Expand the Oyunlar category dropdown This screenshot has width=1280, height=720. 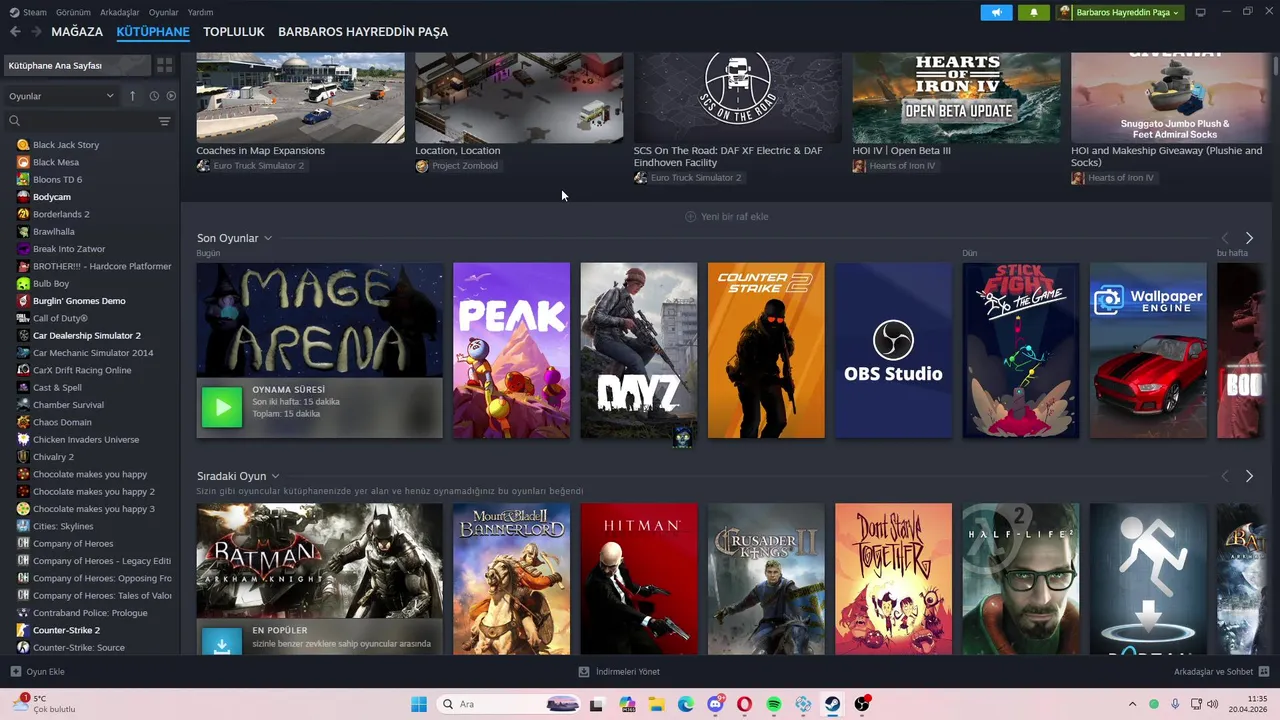62,96
